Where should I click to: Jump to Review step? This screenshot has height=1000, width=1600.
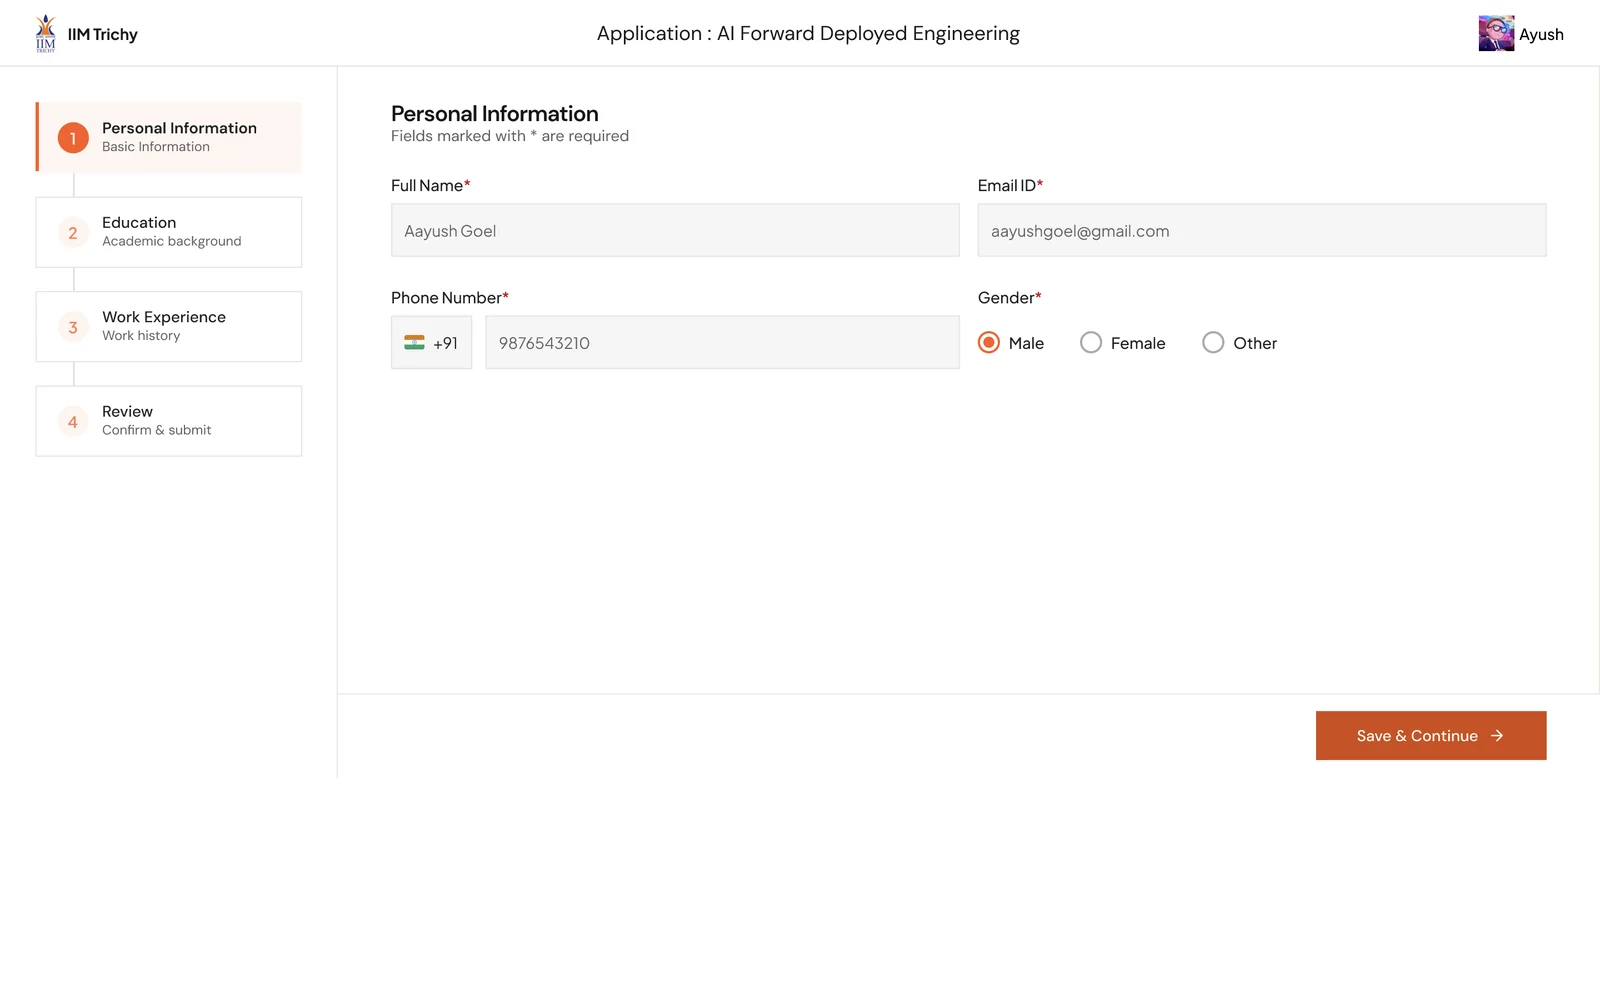[x=169, y=421]
